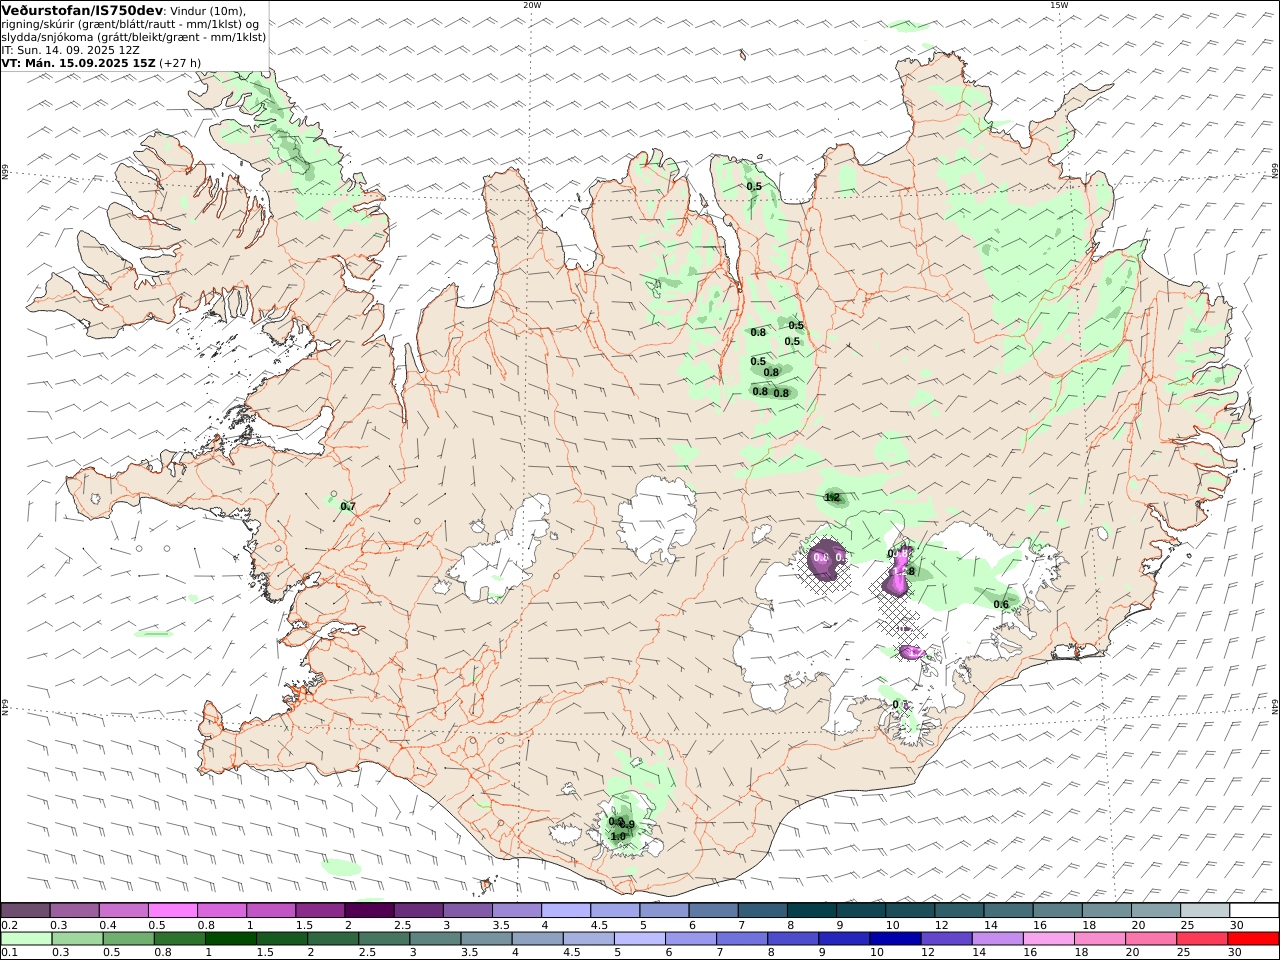The image size is (1280, 960).
Task: Pick the purple snow swatch starting at 3
Action: pyautogui.click(x=467, y=910)
